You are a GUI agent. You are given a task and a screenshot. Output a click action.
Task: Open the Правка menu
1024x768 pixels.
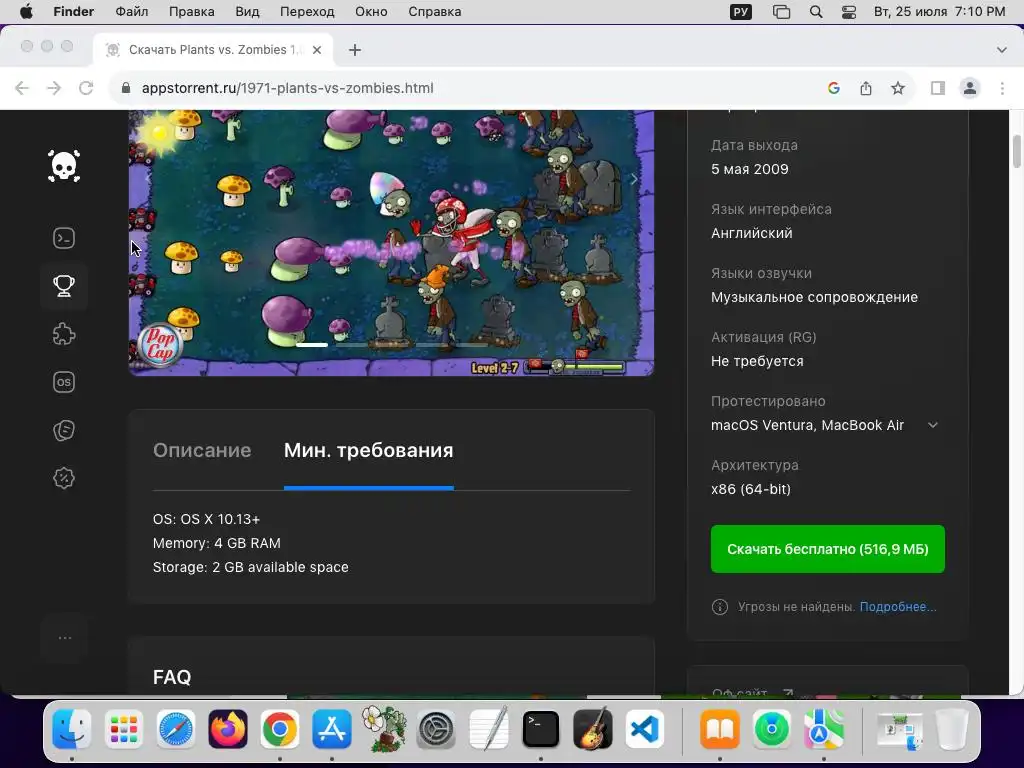click(191, 12)
